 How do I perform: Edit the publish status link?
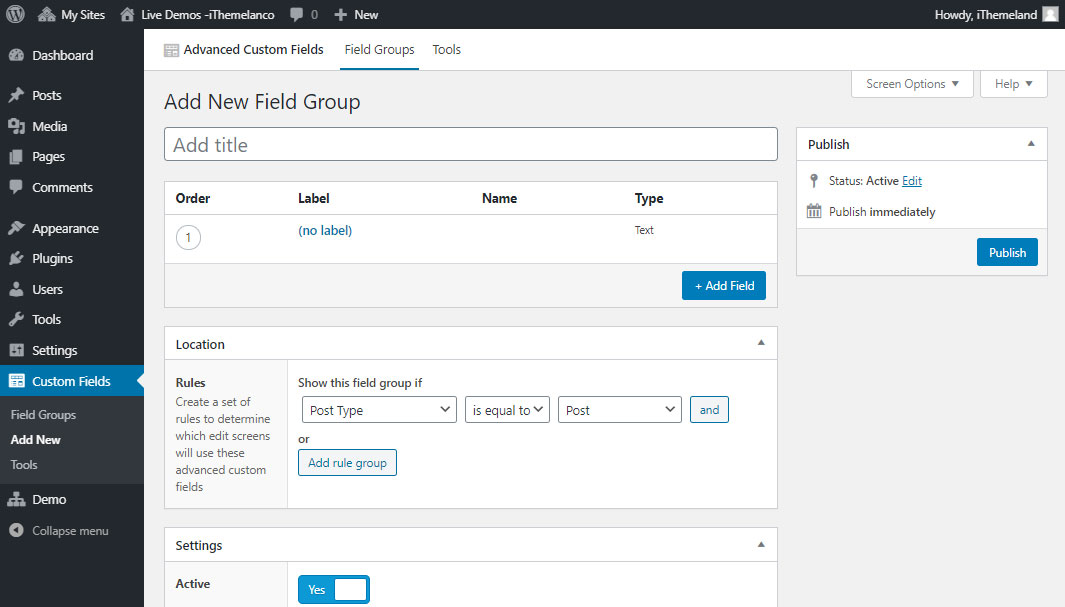point(911,181)
